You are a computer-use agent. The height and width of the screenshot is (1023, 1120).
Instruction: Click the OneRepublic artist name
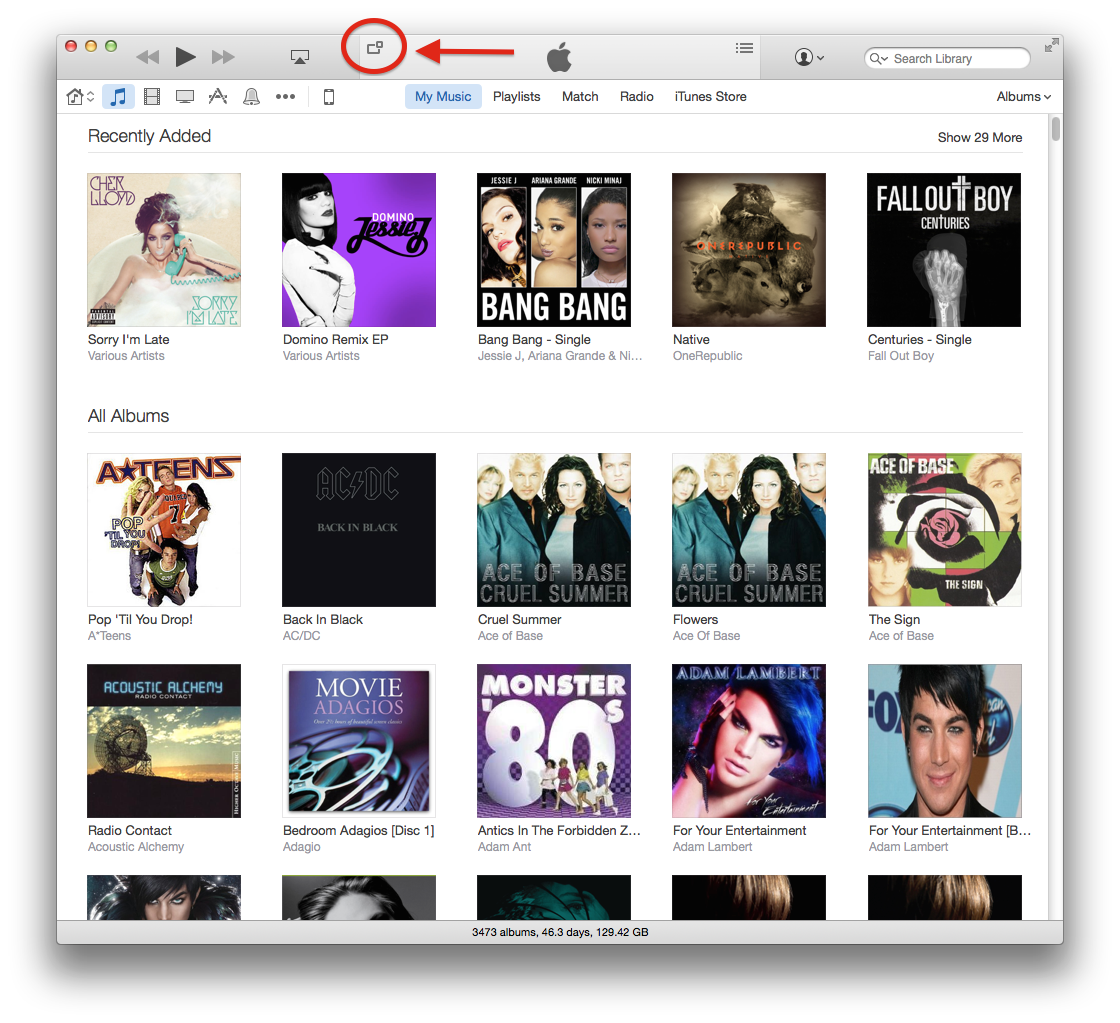coord(707,356)
